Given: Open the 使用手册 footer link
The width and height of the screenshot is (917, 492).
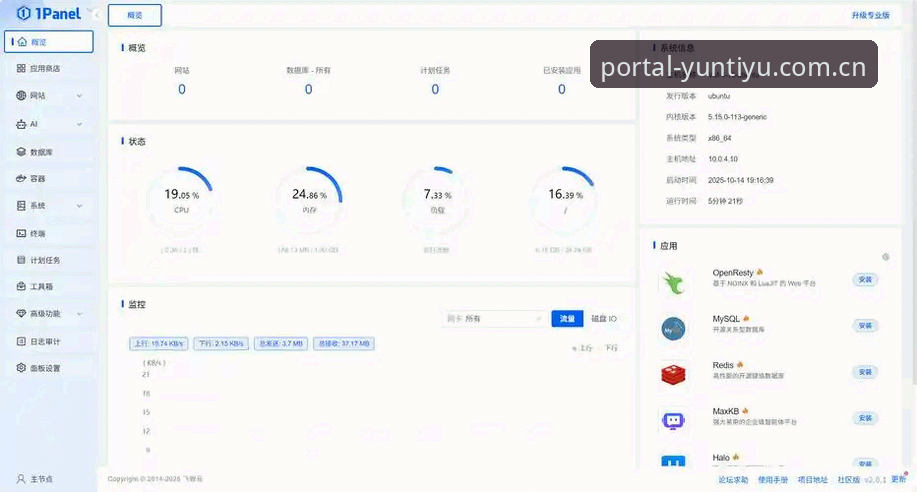Looking at the screenshot, I should (x=773, y=480).
